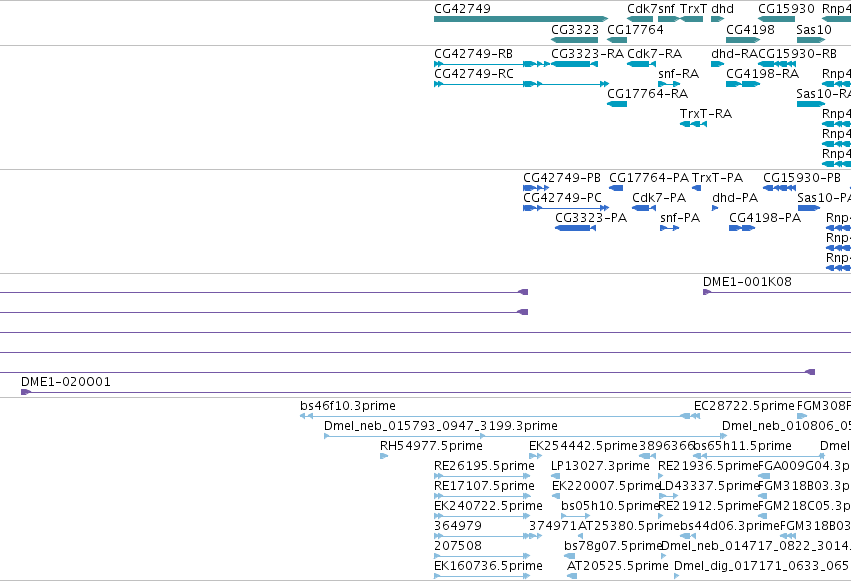This screenshot has height=581, width=851.
Task: Select the CG42749 gene glyph
Action: tap(521, 19)
